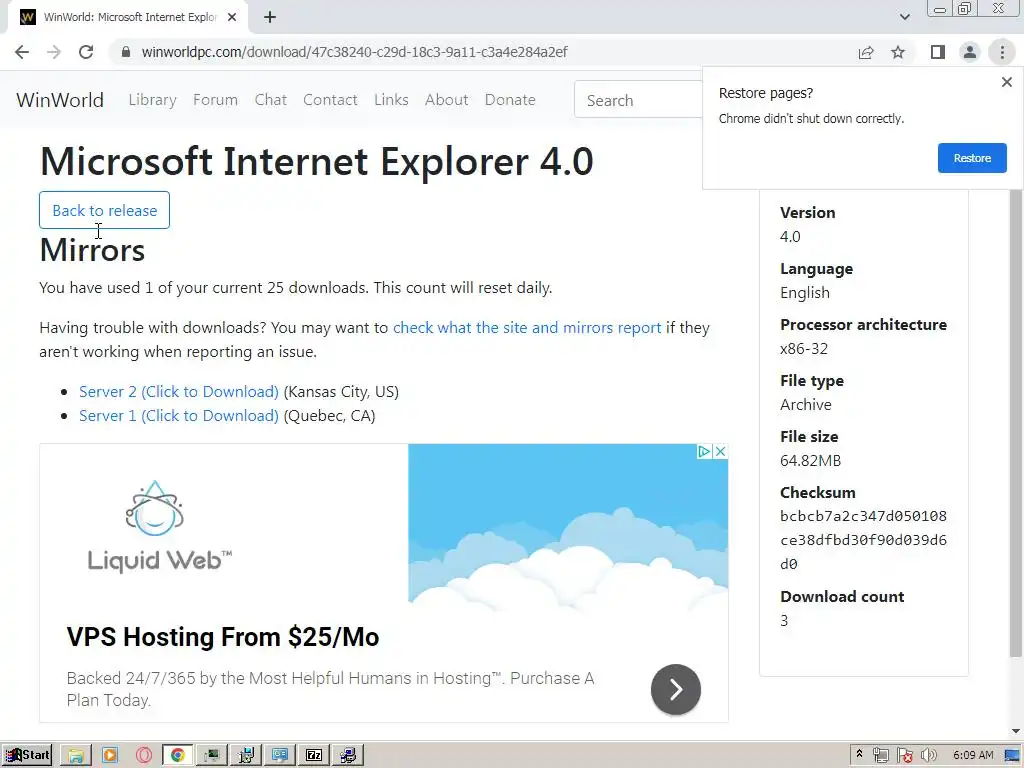Open the Chrome side panel
Image resolution: width=1024 pixels, height=768 pixels.
[938, 52]
